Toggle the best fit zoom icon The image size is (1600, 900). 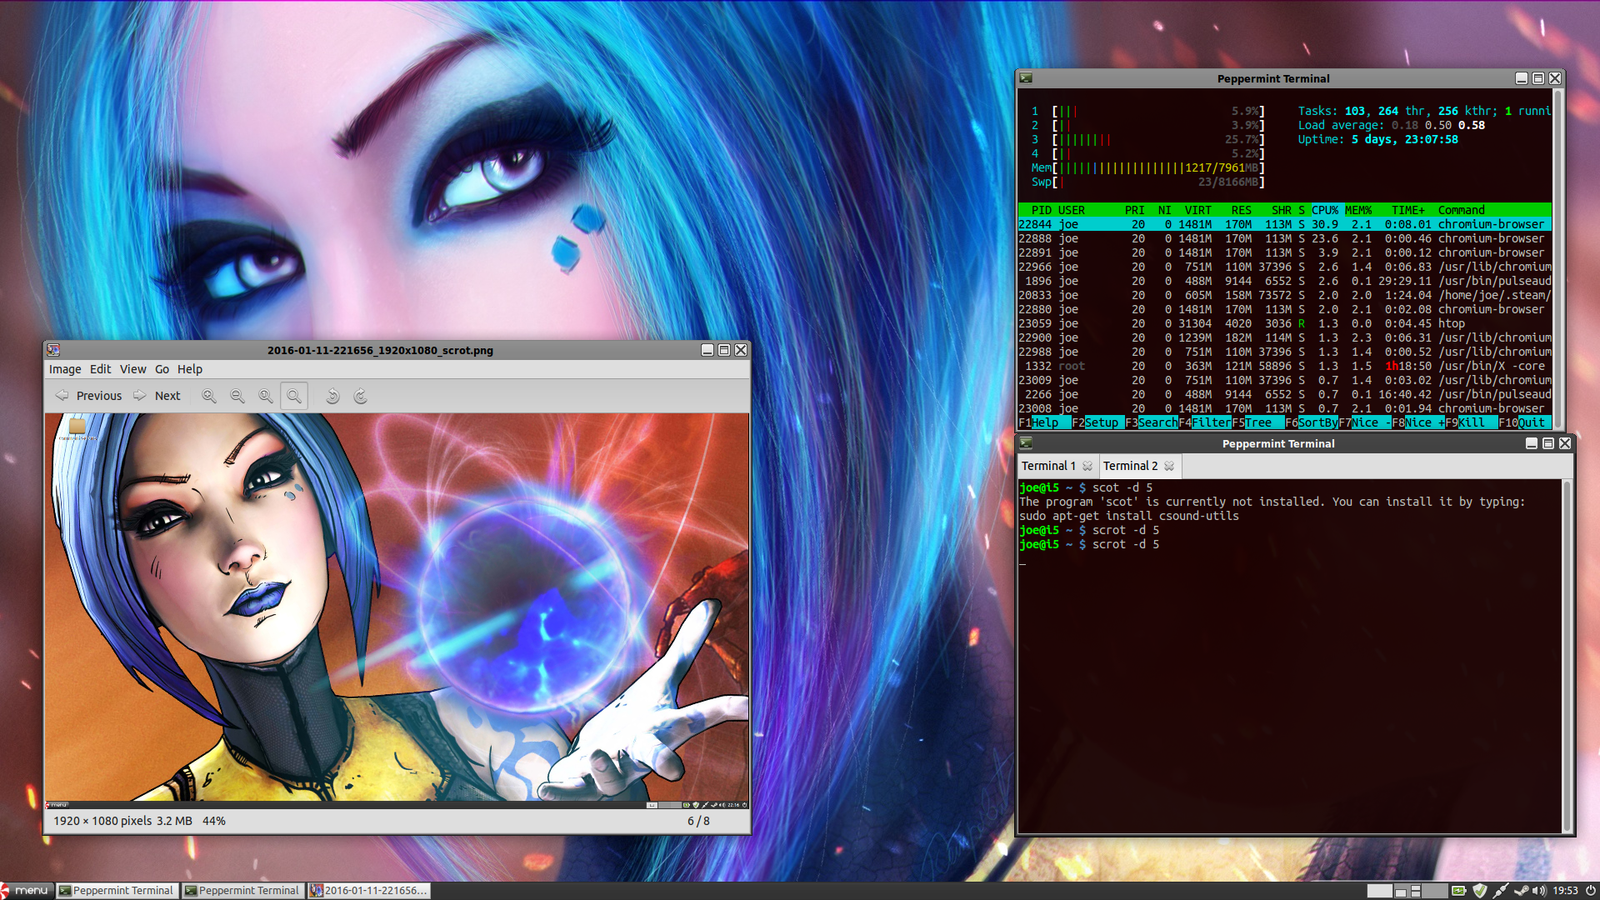pyautogui.click(x=294, y=396)
